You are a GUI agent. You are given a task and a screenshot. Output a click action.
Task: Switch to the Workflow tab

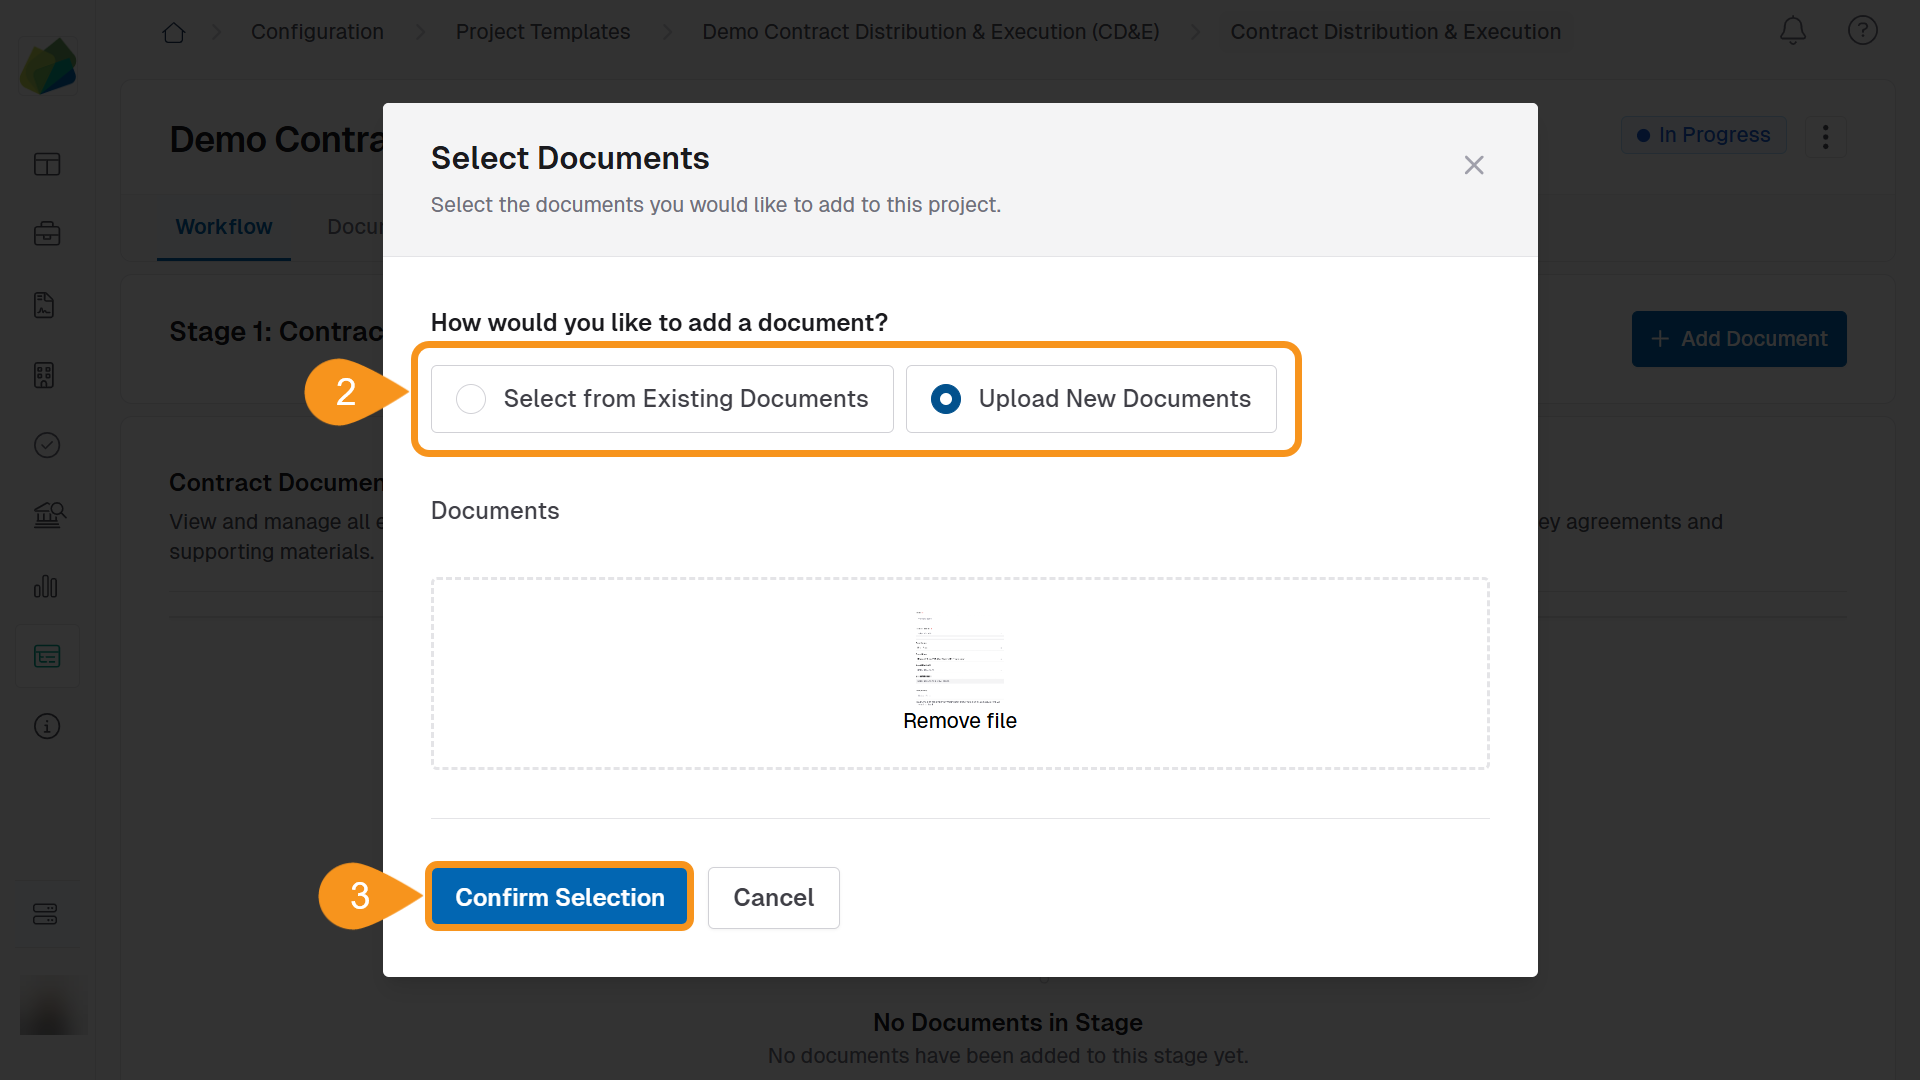click(x=224, y=227)
